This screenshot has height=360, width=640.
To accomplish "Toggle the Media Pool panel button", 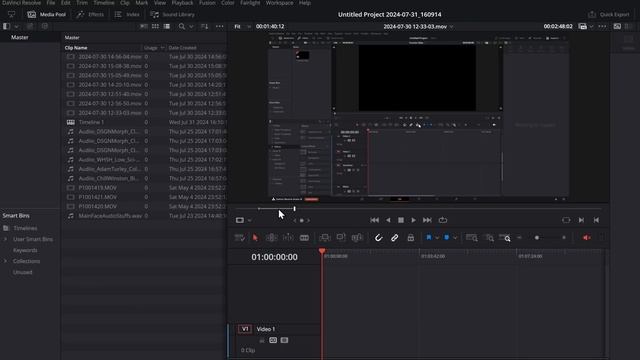I will point(47,14).
